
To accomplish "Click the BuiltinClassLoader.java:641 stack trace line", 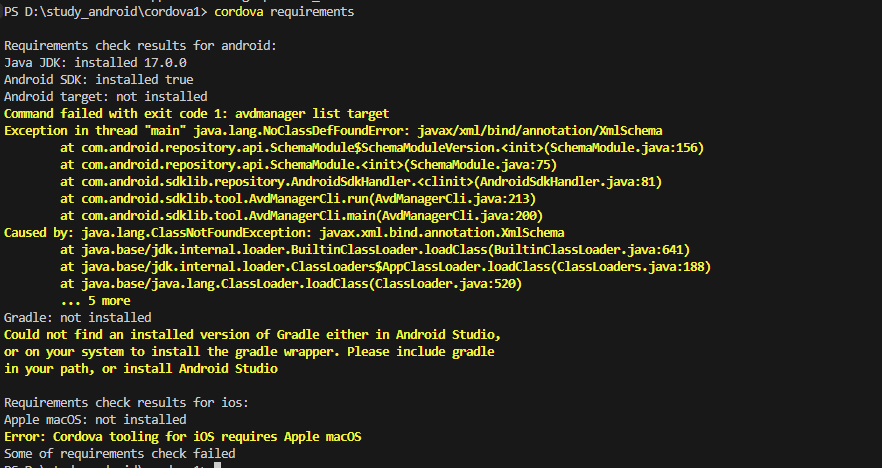I will pos(375,250).
